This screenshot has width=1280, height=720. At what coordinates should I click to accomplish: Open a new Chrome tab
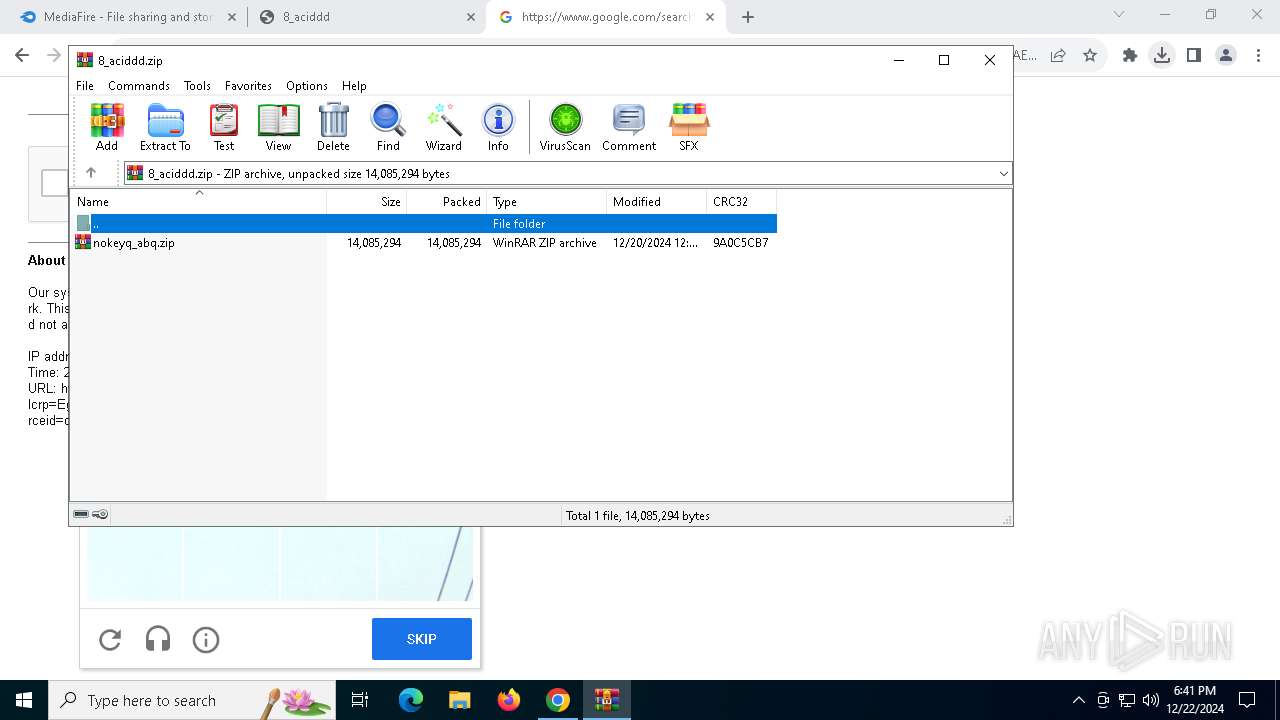(x=748, y=17)
